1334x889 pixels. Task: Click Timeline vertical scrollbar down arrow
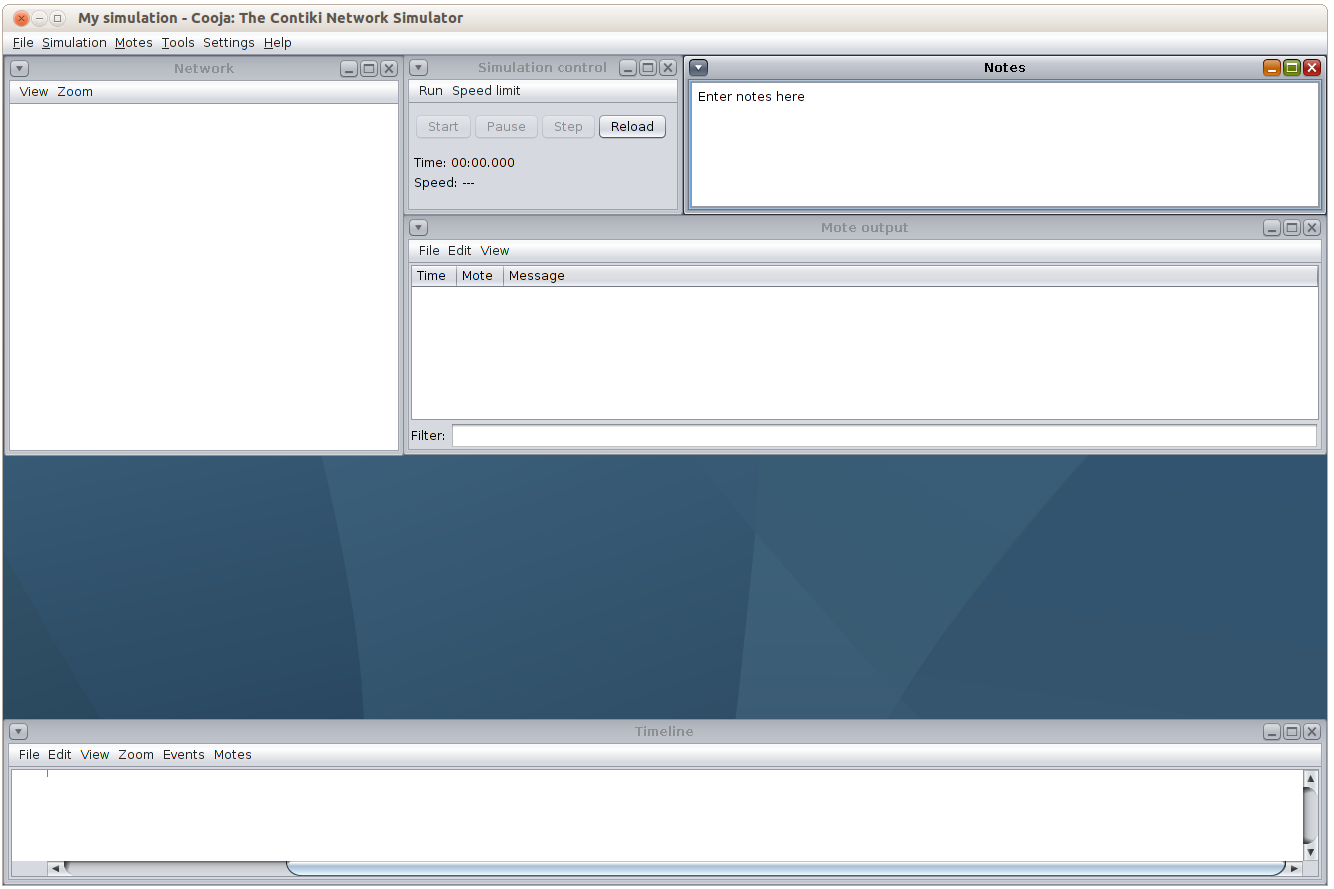click(1311, 853)
